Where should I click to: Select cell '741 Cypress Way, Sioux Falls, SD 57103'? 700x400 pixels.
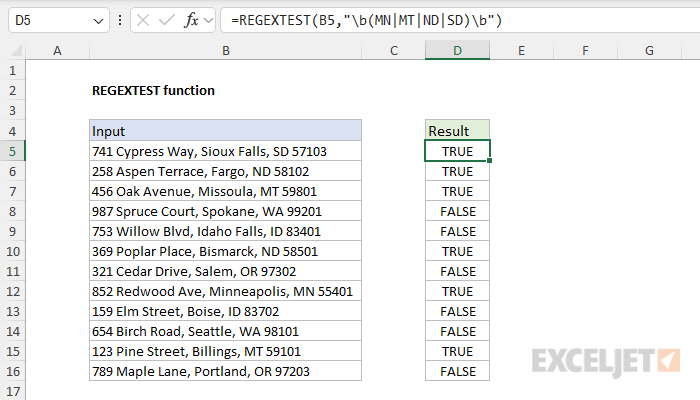tap(225, 151)
